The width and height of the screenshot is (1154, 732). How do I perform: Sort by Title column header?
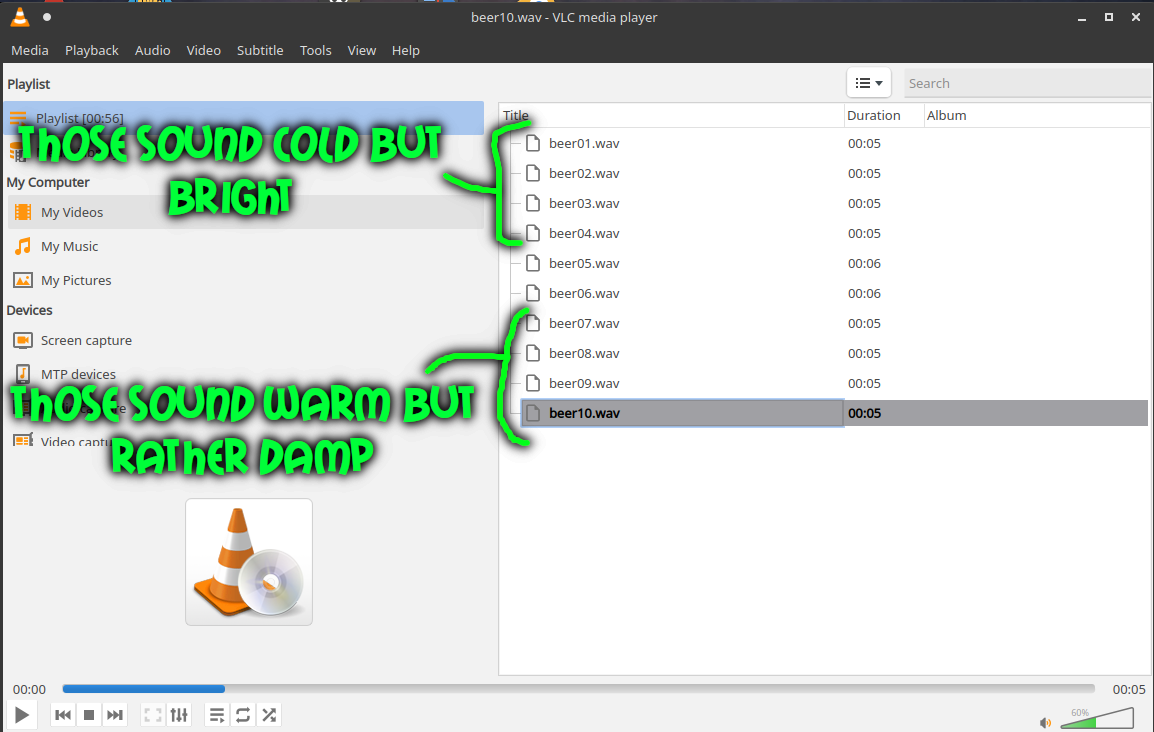click(x=671, y=116)
